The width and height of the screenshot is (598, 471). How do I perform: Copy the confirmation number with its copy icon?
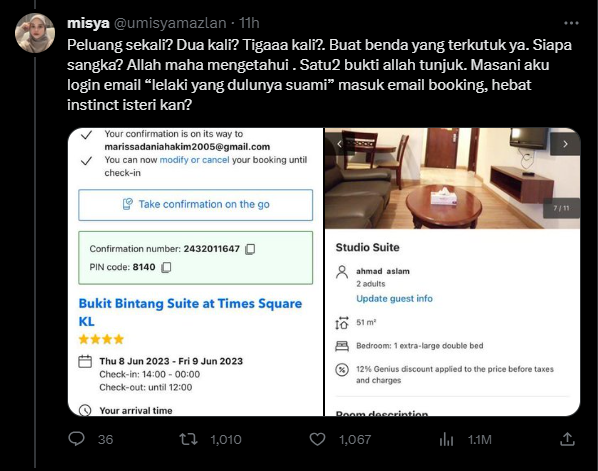tap(250, 249)
